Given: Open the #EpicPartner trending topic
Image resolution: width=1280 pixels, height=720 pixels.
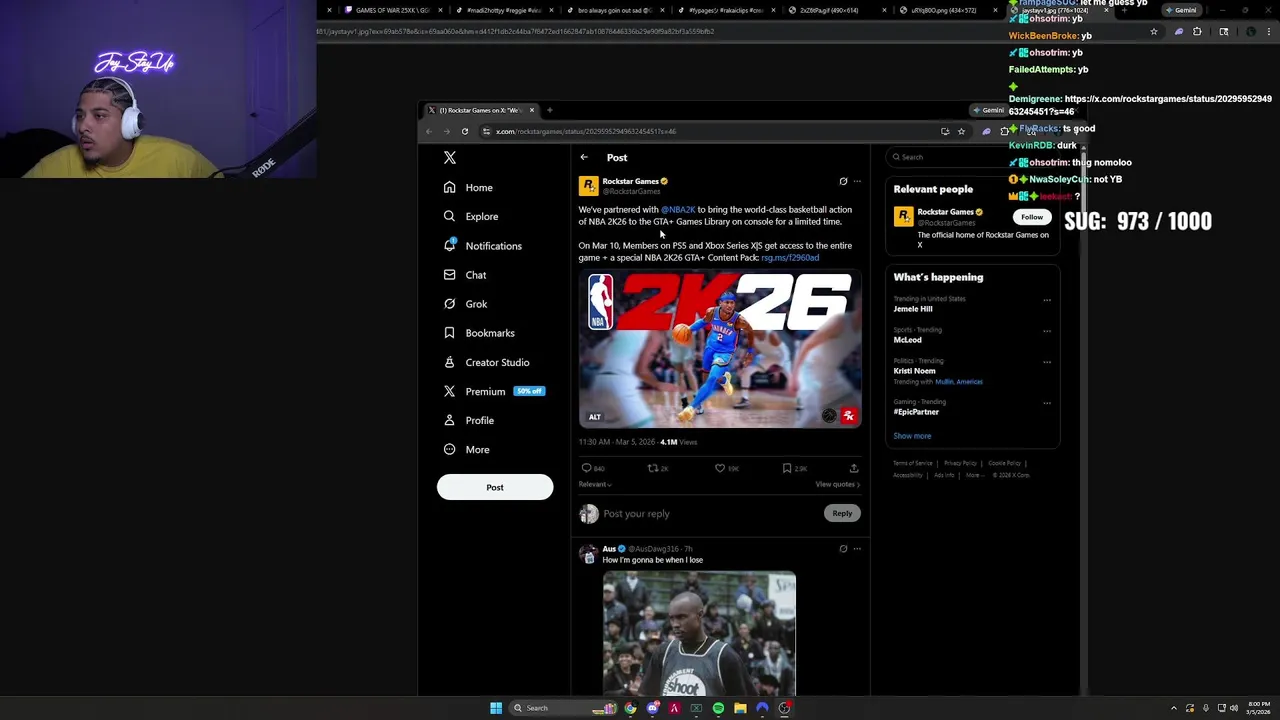Looking at the screenshot, I should click(x=916, y=412).
